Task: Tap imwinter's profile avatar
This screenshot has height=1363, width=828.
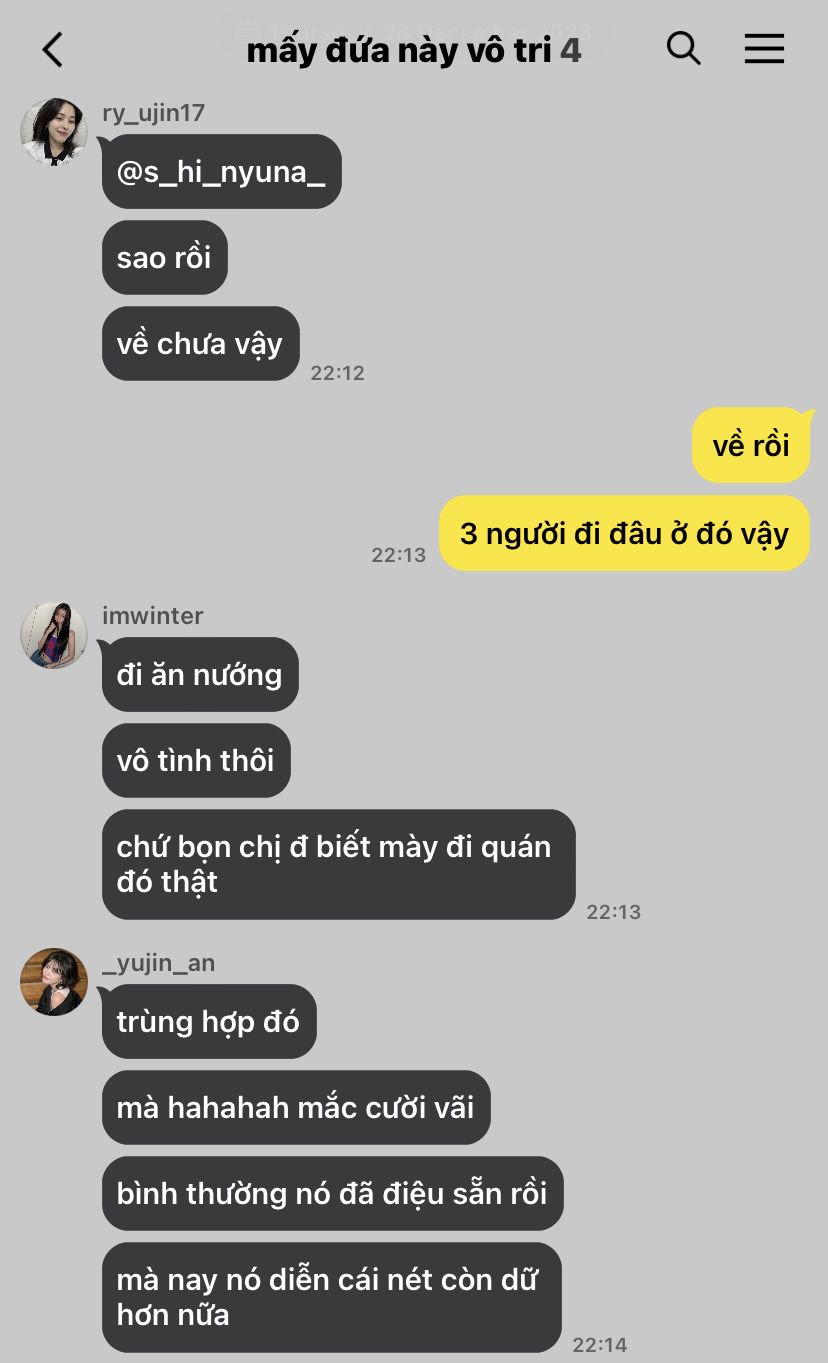Action: [x=54, y=635]
